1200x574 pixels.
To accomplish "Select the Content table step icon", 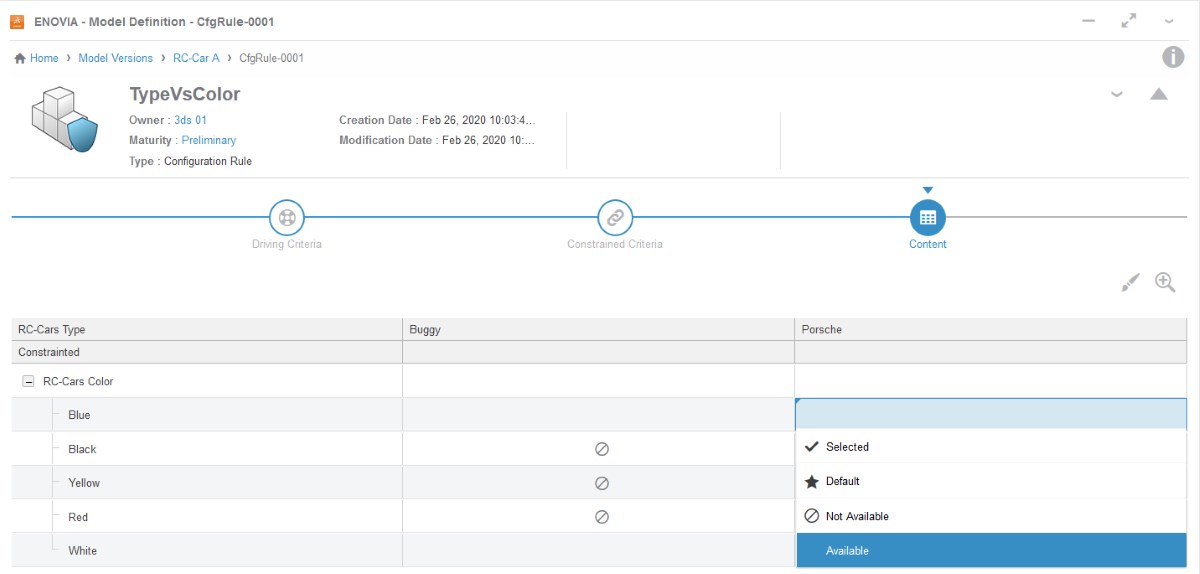I will 927,217.
